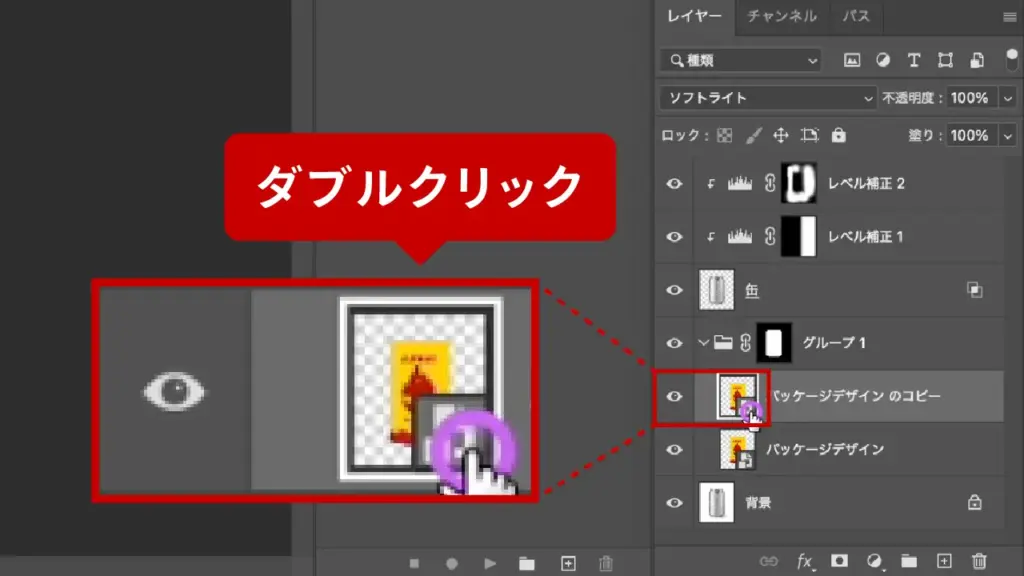Filter layers by the adjustment layer icon
This screenshot has width=1024, height=576.
[x=883, y=60]
